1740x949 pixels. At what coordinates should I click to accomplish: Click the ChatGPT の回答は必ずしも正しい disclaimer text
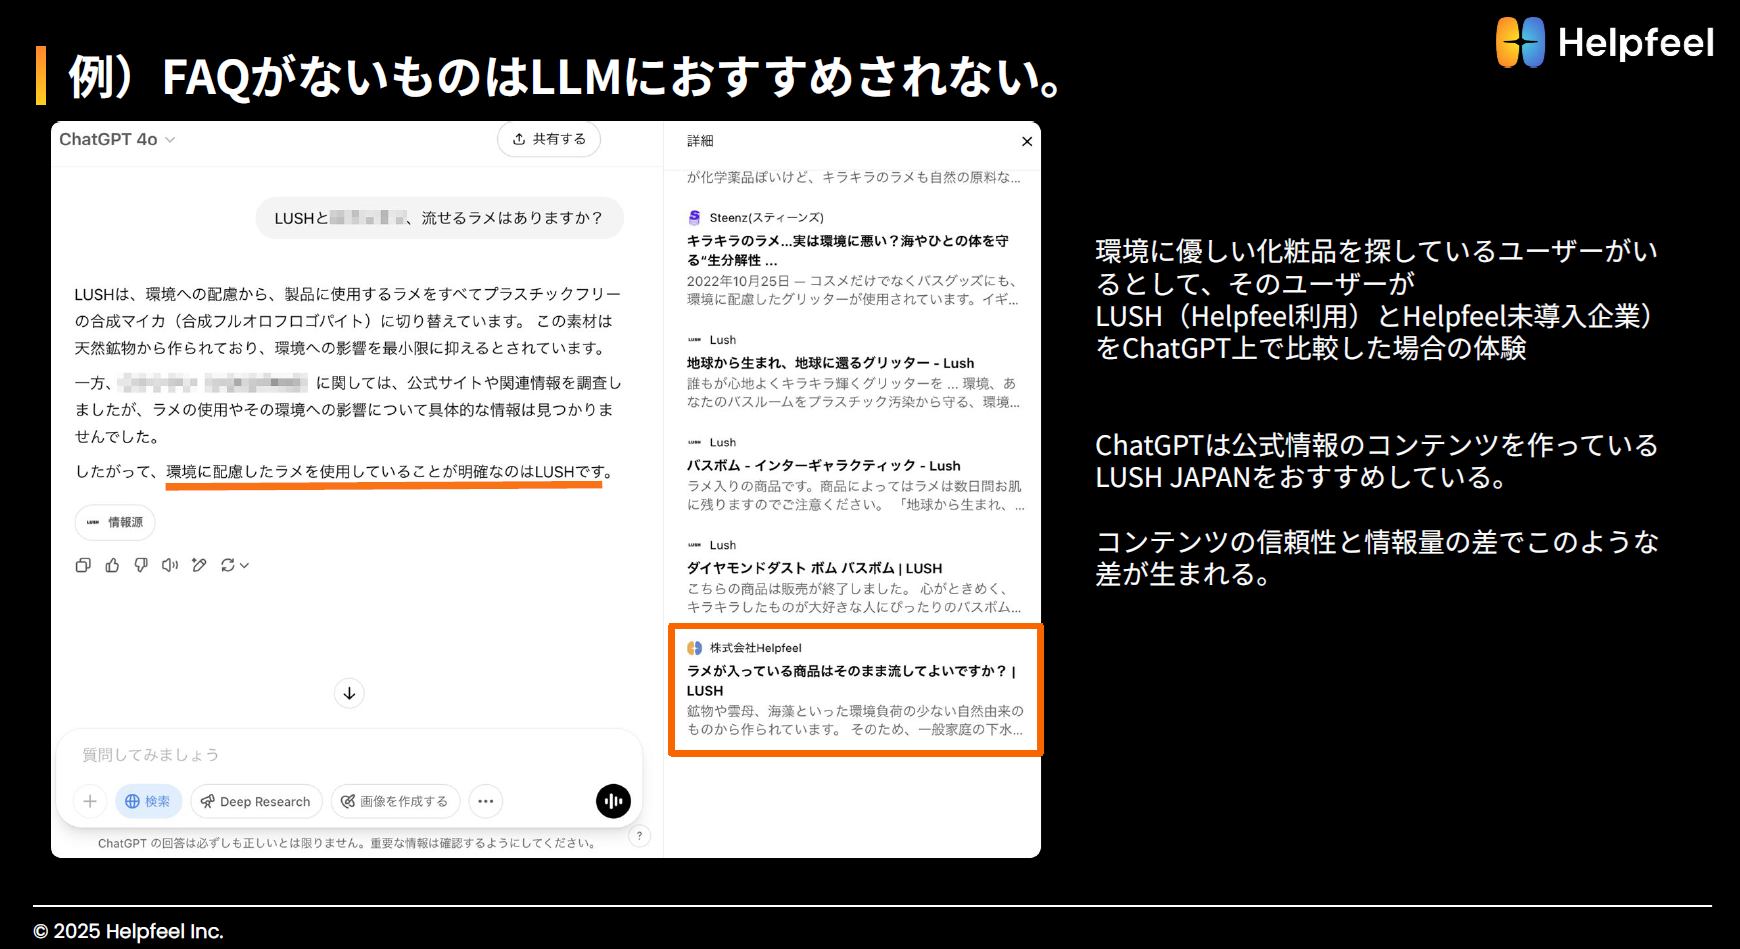click(x=348, y=843)
